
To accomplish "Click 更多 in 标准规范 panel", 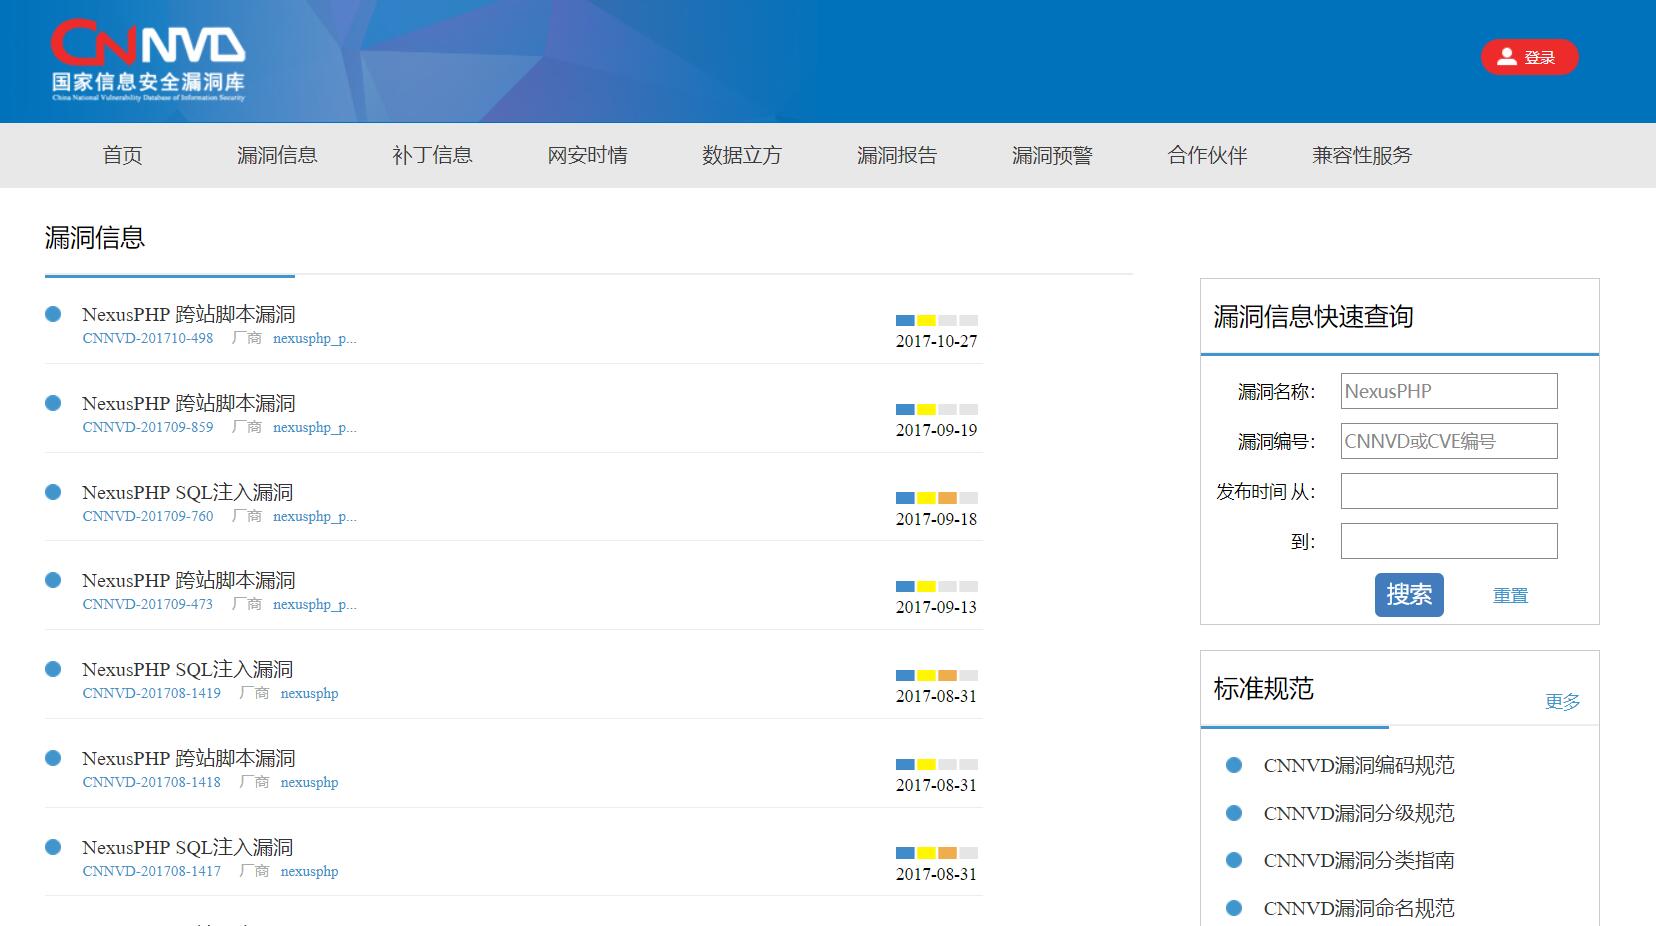I will pos(1562,701).
